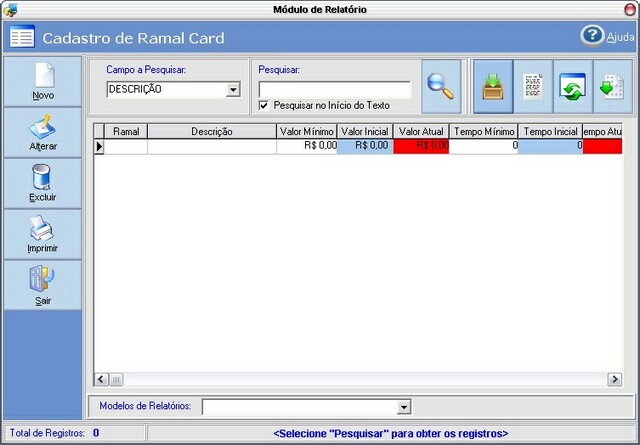Click the Modelos de Relatórios combo field
Screen dimensions: 640x445
point(307,407)
